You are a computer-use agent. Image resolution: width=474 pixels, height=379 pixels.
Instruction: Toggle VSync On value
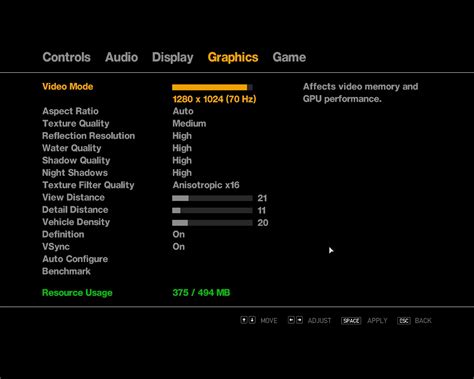[179, 247]
